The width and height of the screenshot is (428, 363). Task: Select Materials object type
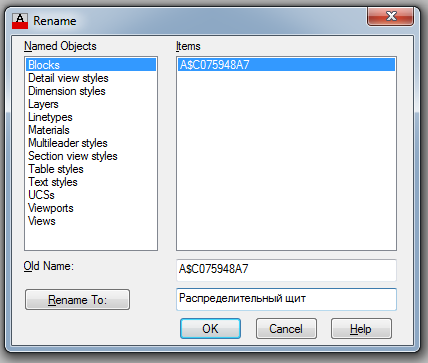(x=49, y=130)
